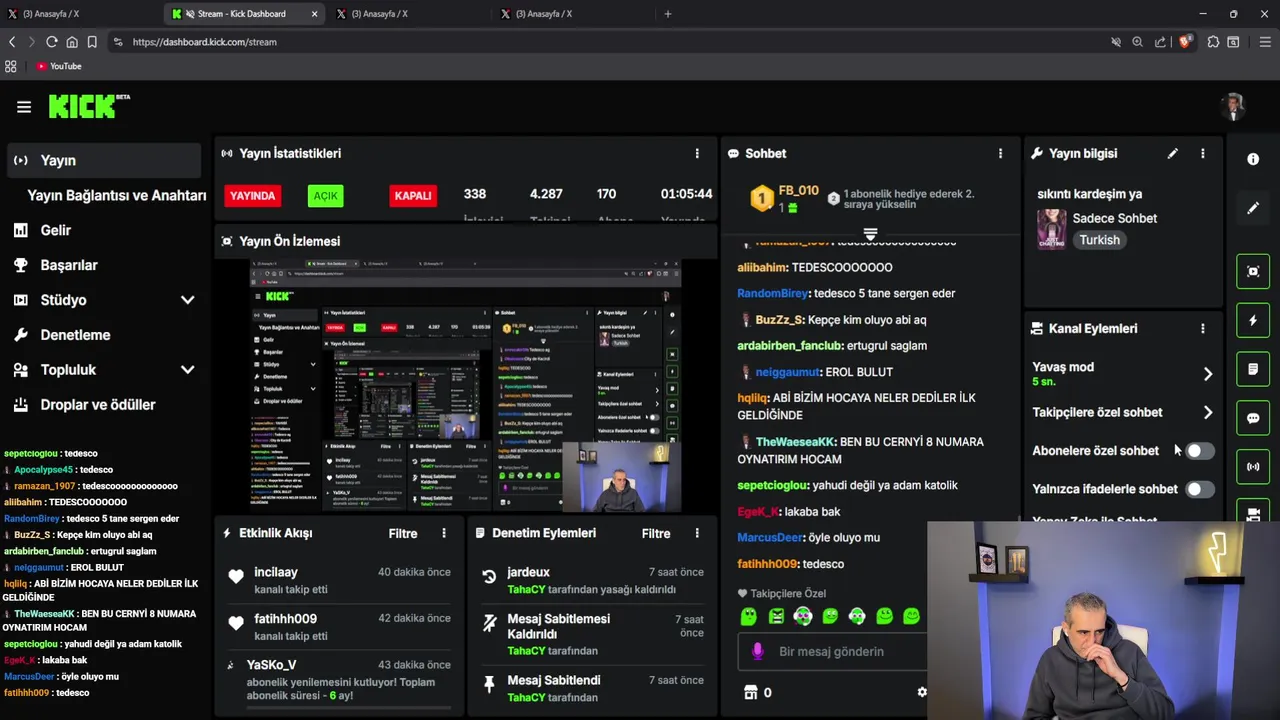This screenshot has height=720, width=1280.
Task: Collapse chat leaderboard using the down handle
Action: pos(870,234)
